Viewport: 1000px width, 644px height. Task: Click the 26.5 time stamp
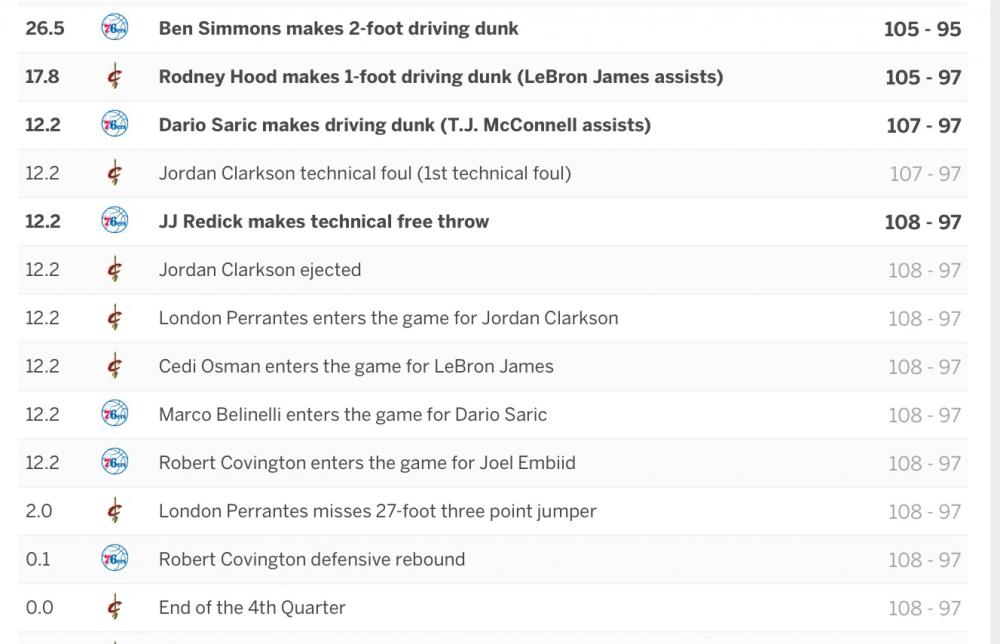pyautogui.click(x=45, y=29)
